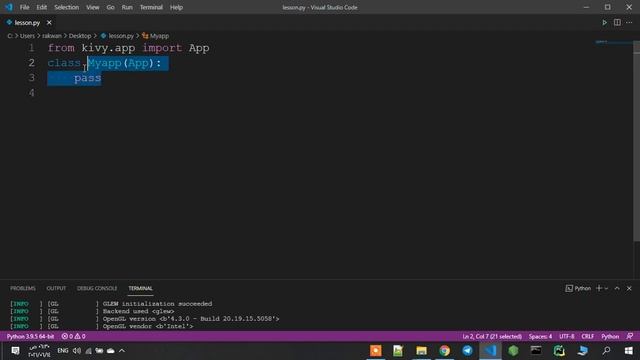640x360 pixels.
Task: Click the 'pass' keyword on line 3
Action: pyautogui.click(x=87, y=78)
